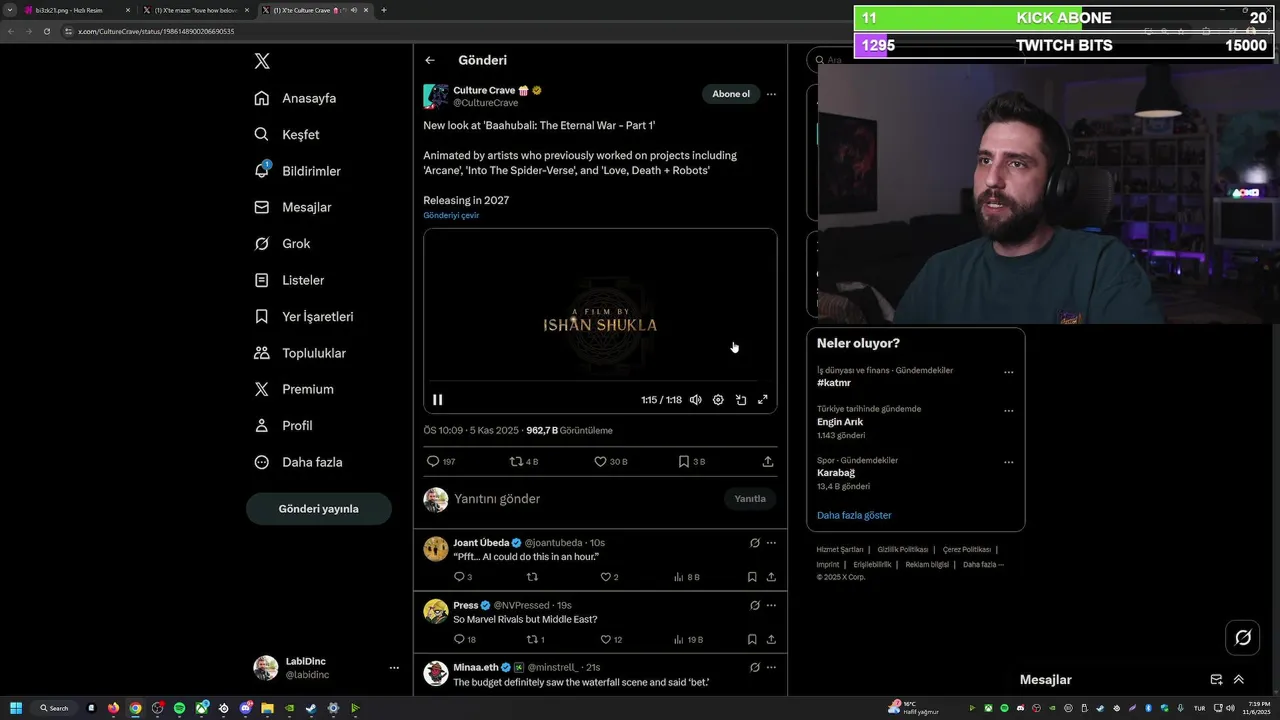Open the #katmr trending topic
This screenshot has height=720, width=1280.
coord(834,383)
